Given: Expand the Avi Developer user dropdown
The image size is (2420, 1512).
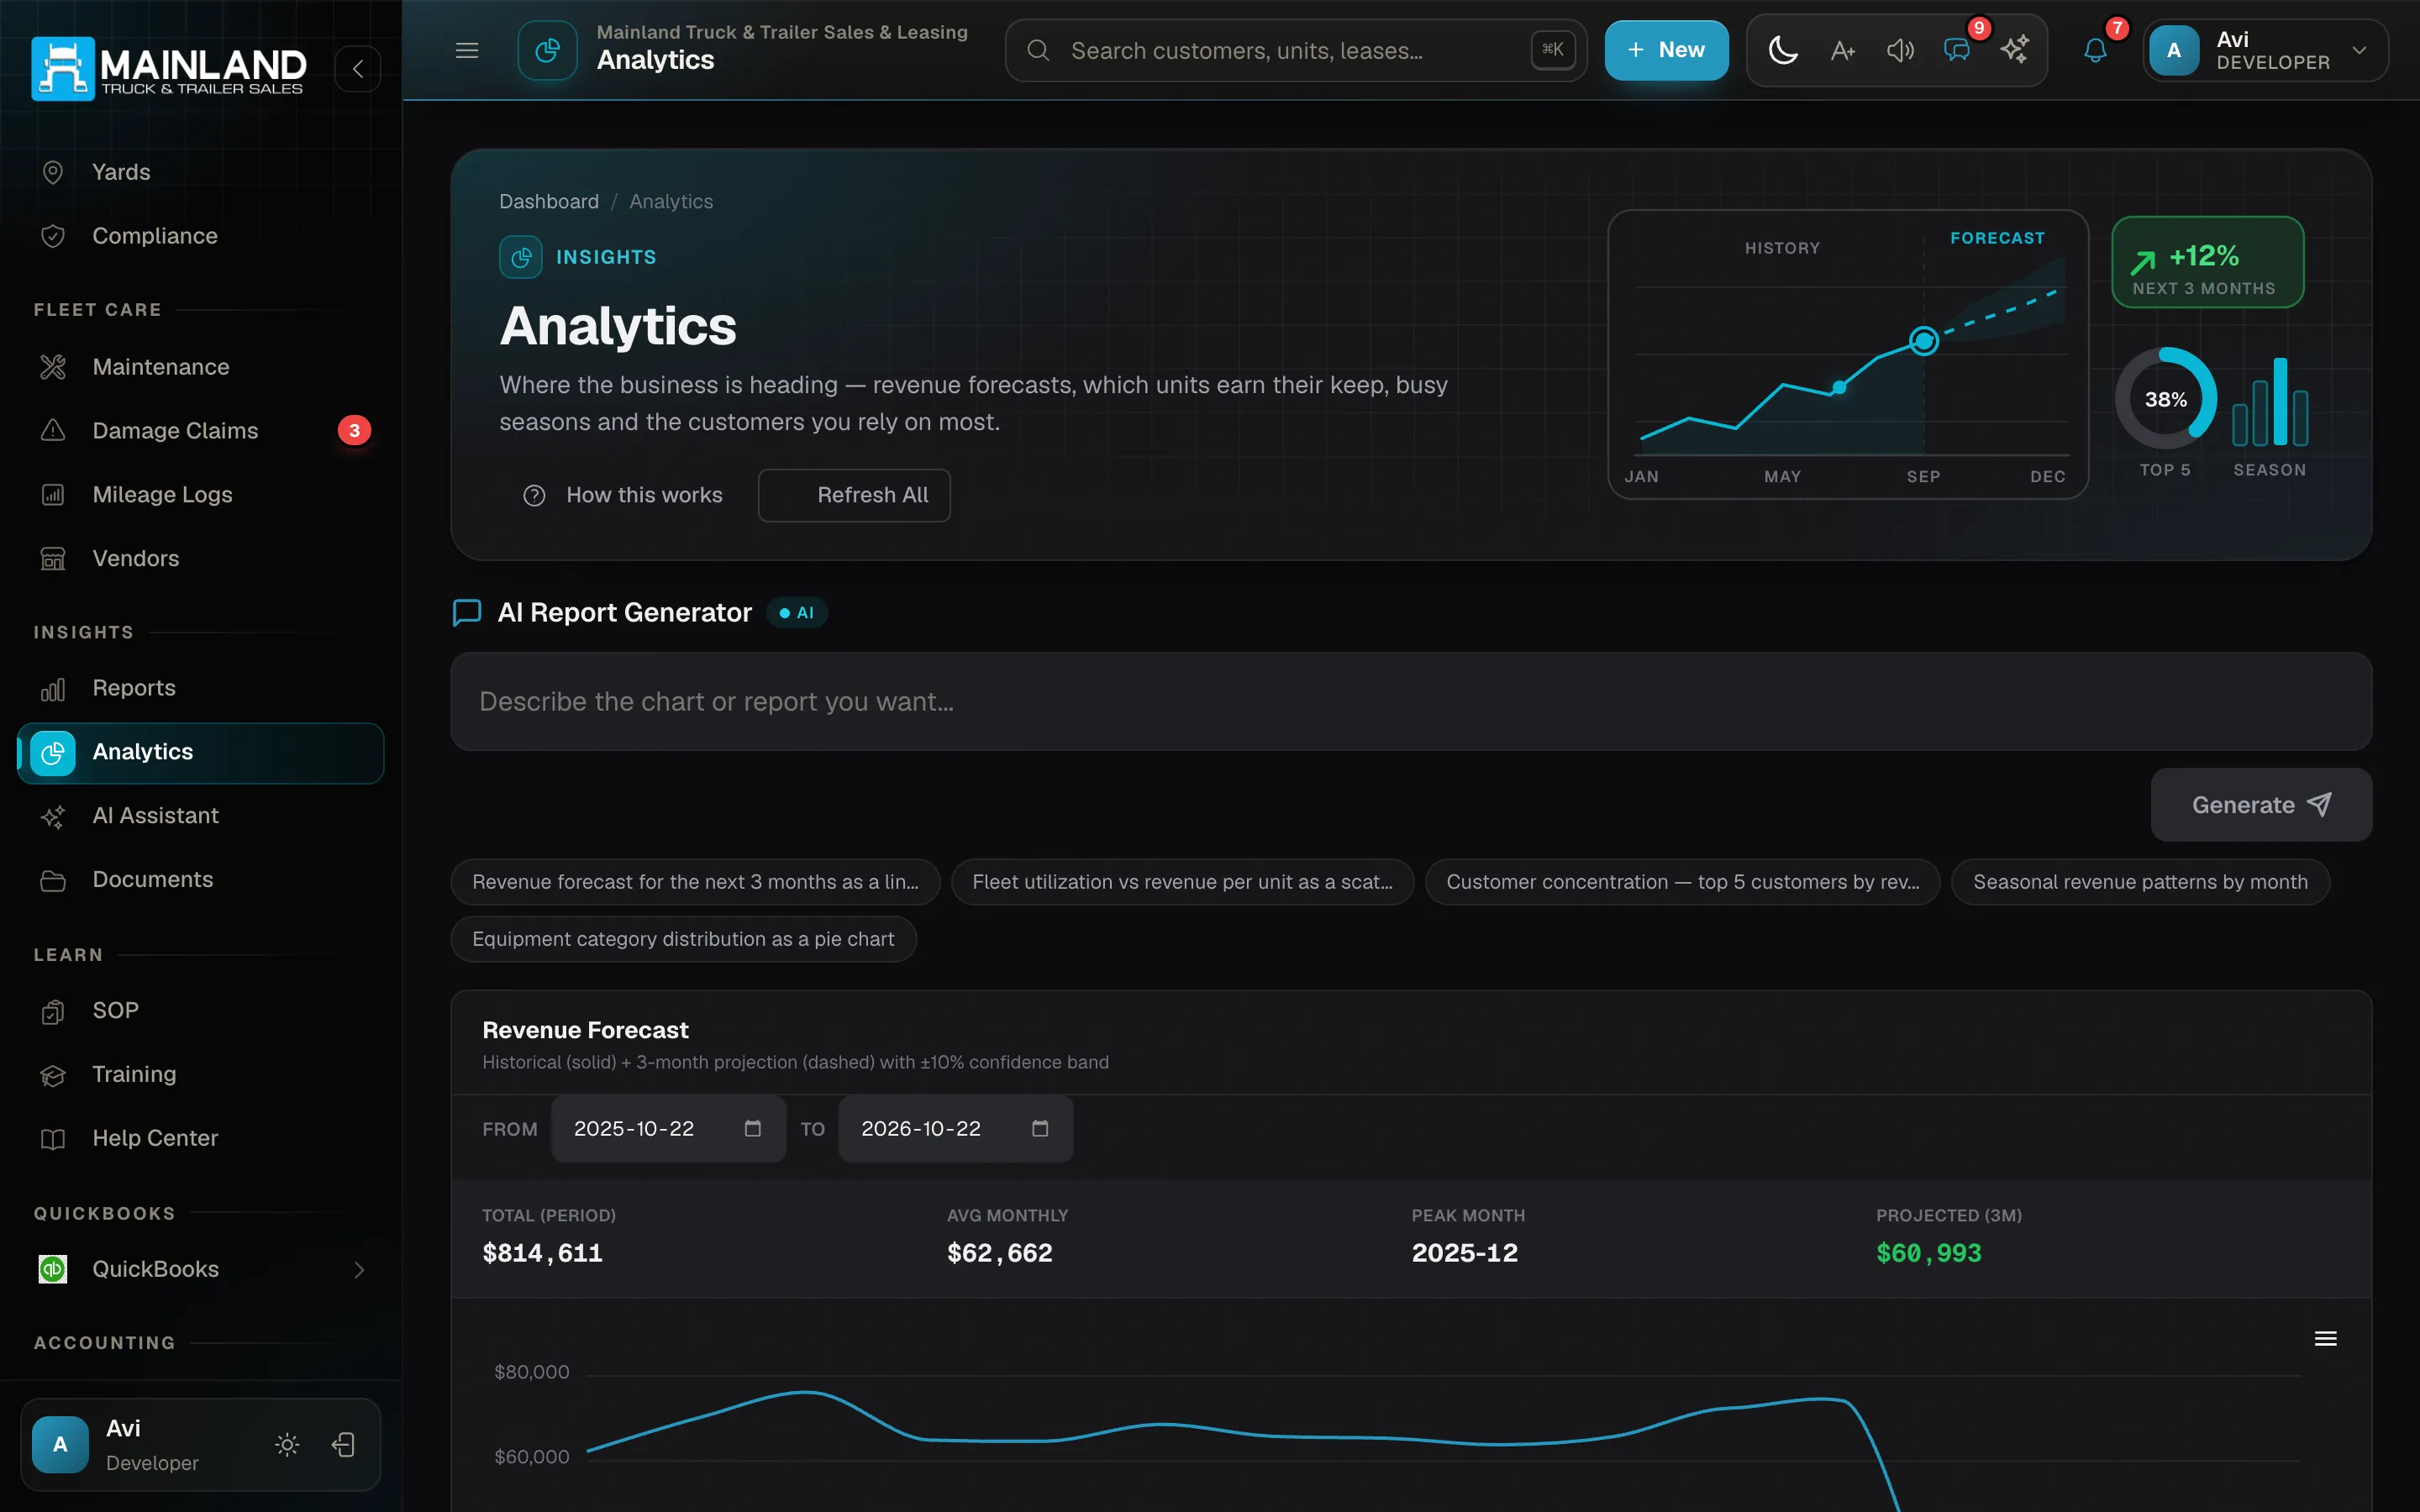Looking at the screenshot, I should tap(2266, 50).
